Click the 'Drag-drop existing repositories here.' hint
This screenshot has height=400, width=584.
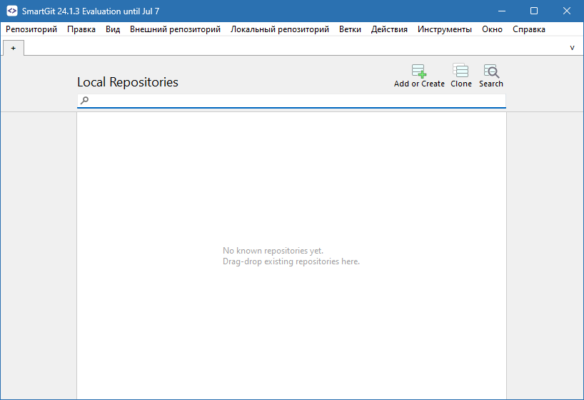[x=291, y=261]
